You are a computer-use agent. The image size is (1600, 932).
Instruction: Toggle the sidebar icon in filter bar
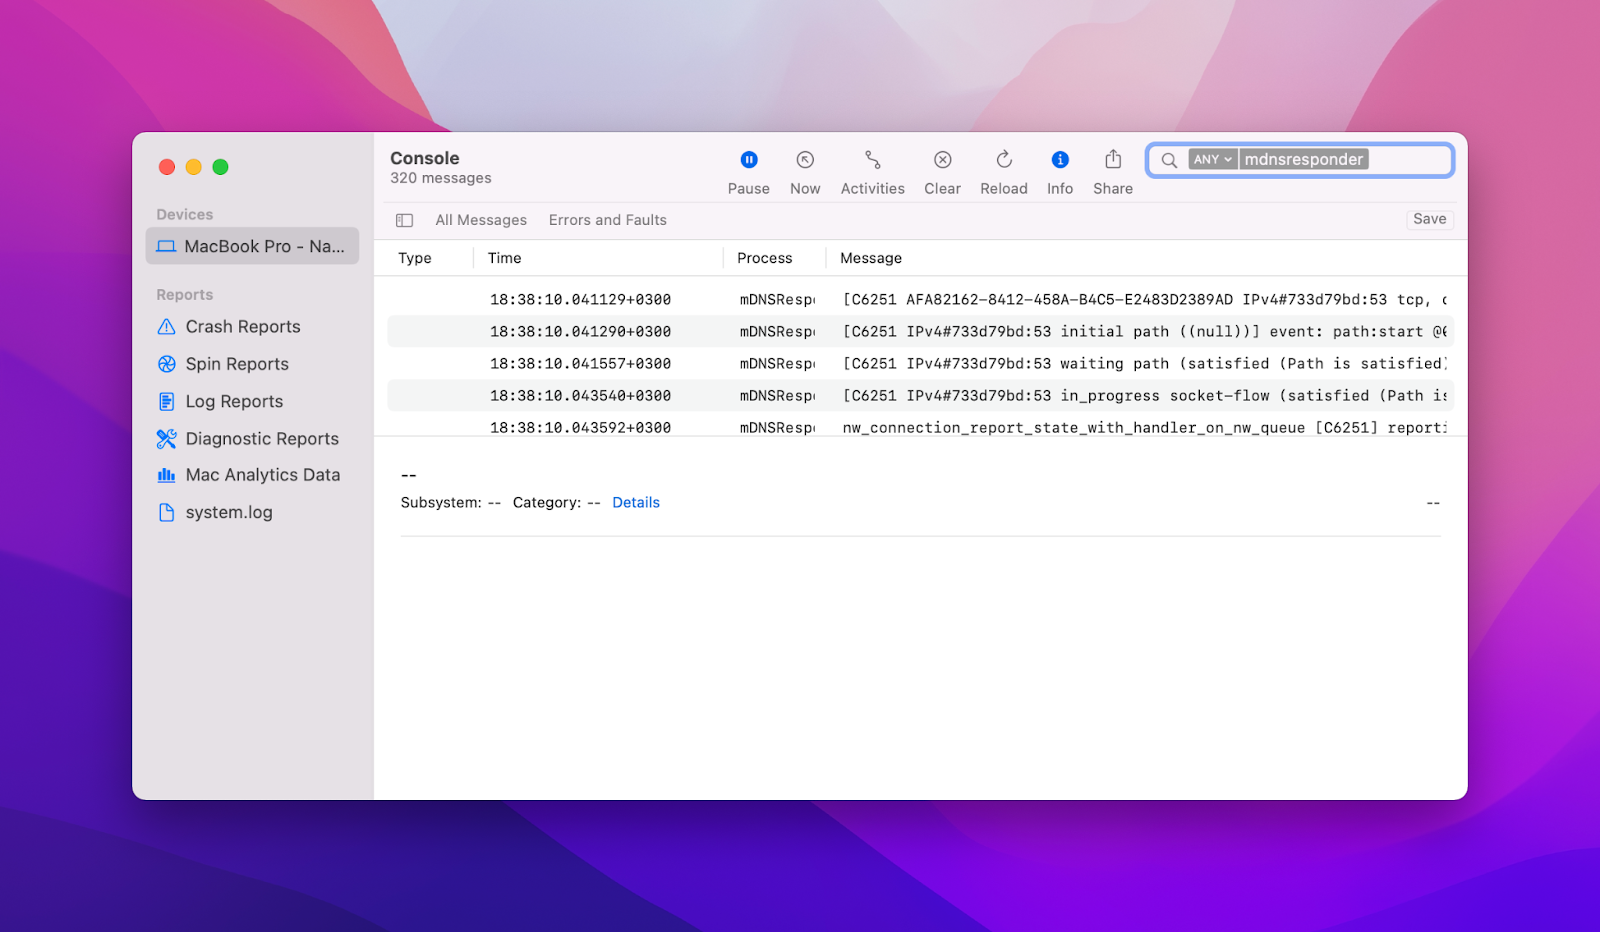pos(404,220)
